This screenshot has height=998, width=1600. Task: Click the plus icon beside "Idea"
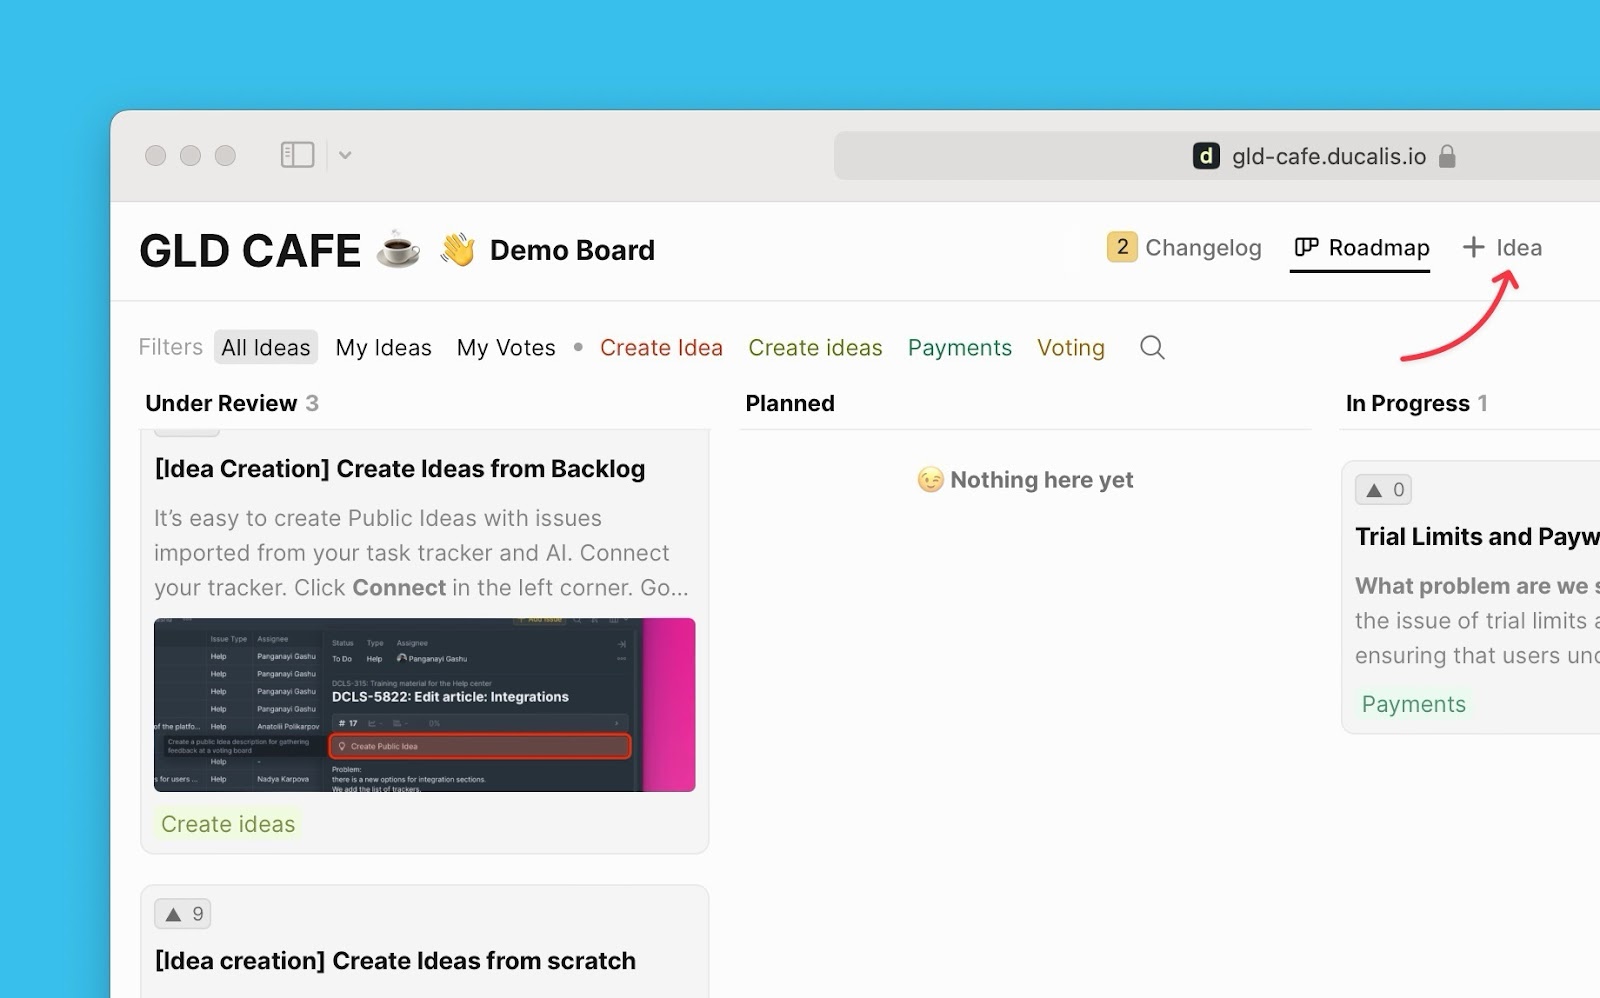pyautogui.click(x=1471, y=247)
